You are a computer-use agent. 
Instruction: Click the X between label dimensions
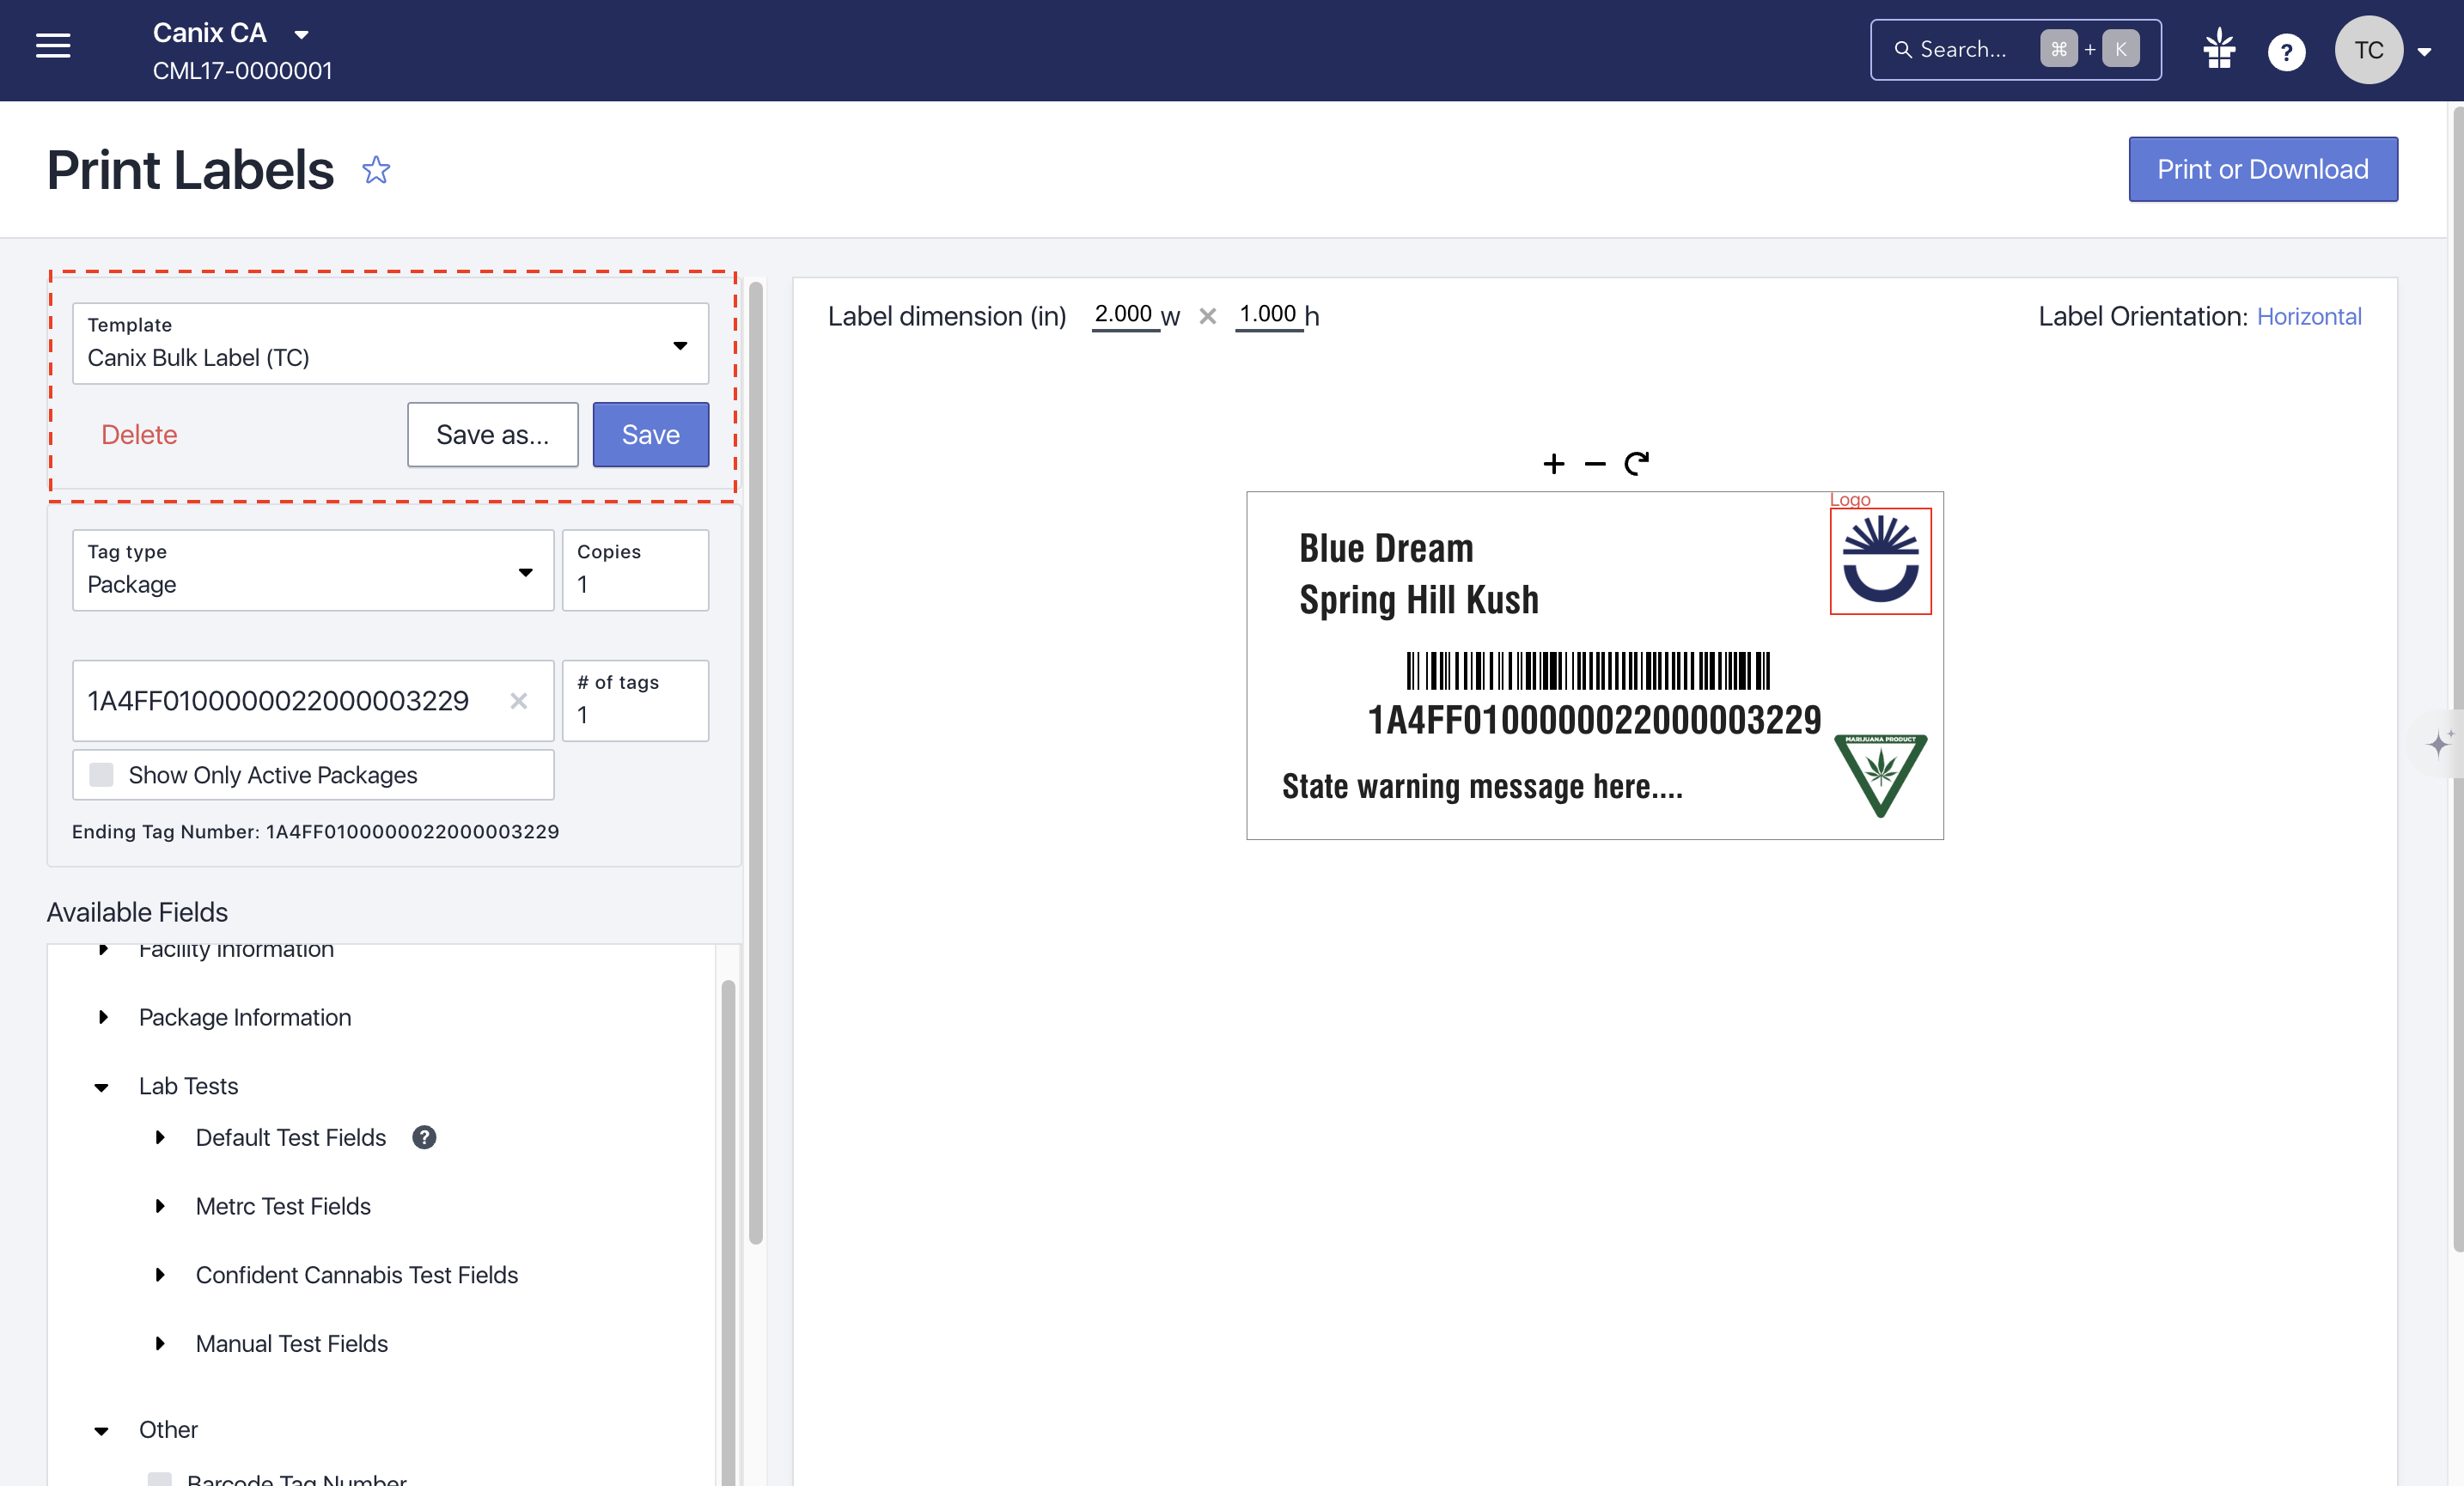point(1208,316)
